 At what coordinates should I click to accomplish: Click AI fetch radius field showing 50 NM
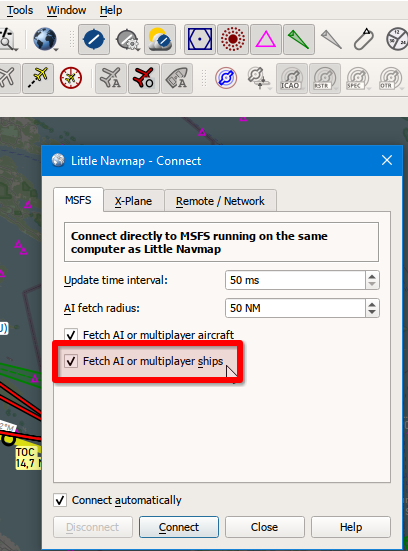pyautogui.click(x=295, y=308)
